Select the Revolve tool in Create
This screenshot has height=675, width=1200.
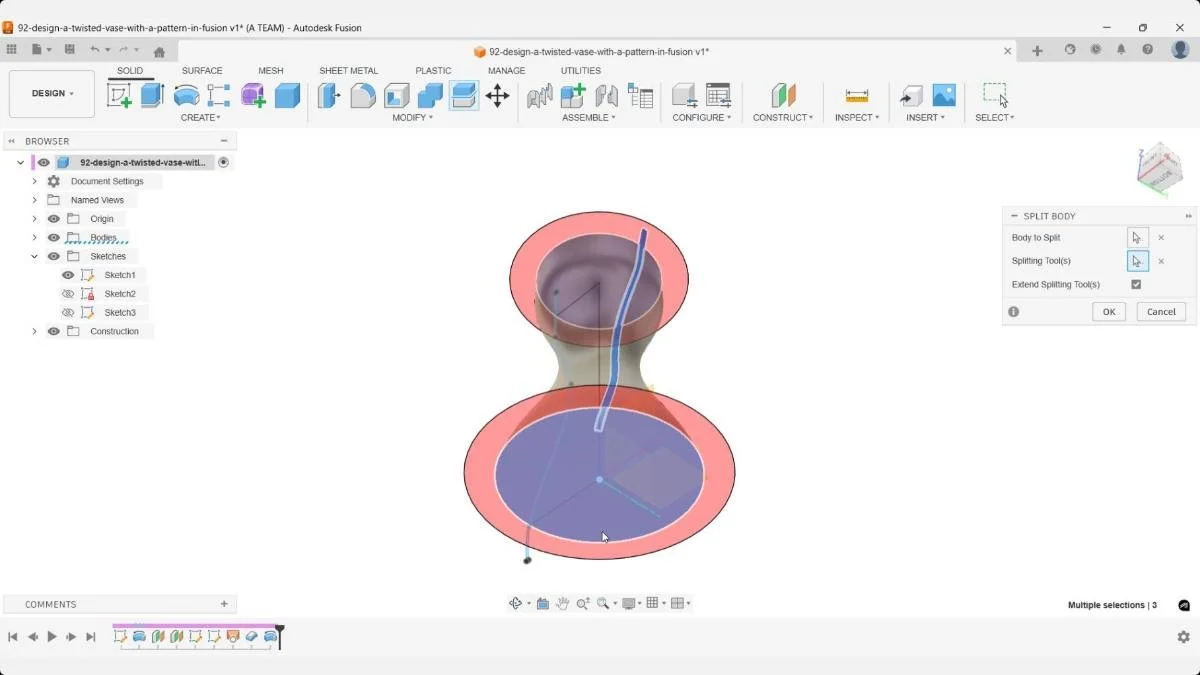point(186,94)
